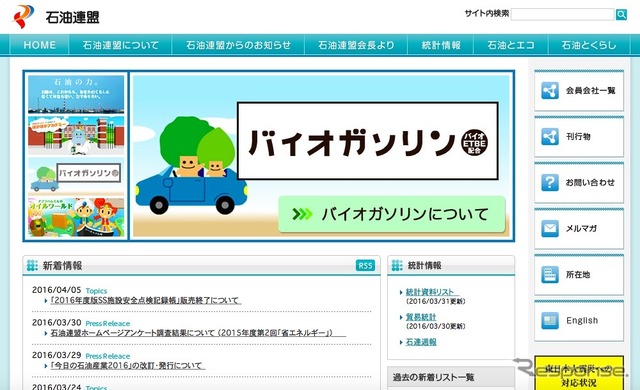Click the search magnifier button
This screenshot has width=640, height=390.
point(621,15)
